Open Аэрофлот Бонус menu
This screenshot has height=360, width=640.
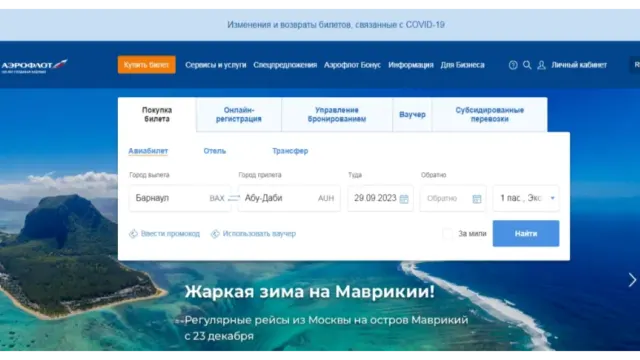(352, 65)
